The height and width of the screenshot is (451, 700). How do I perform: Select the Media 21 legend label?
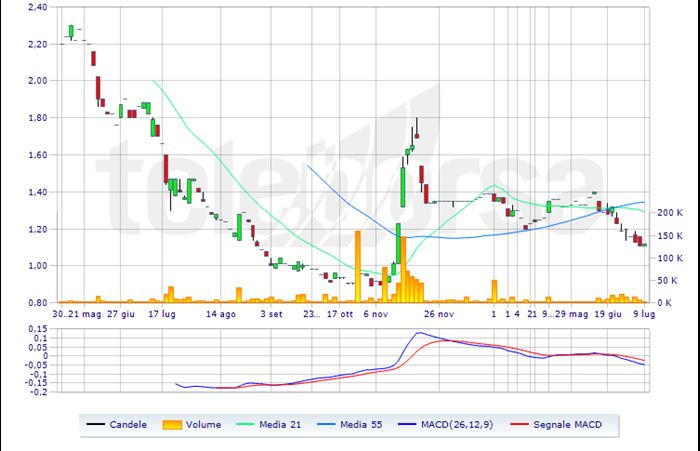(280, 425)
